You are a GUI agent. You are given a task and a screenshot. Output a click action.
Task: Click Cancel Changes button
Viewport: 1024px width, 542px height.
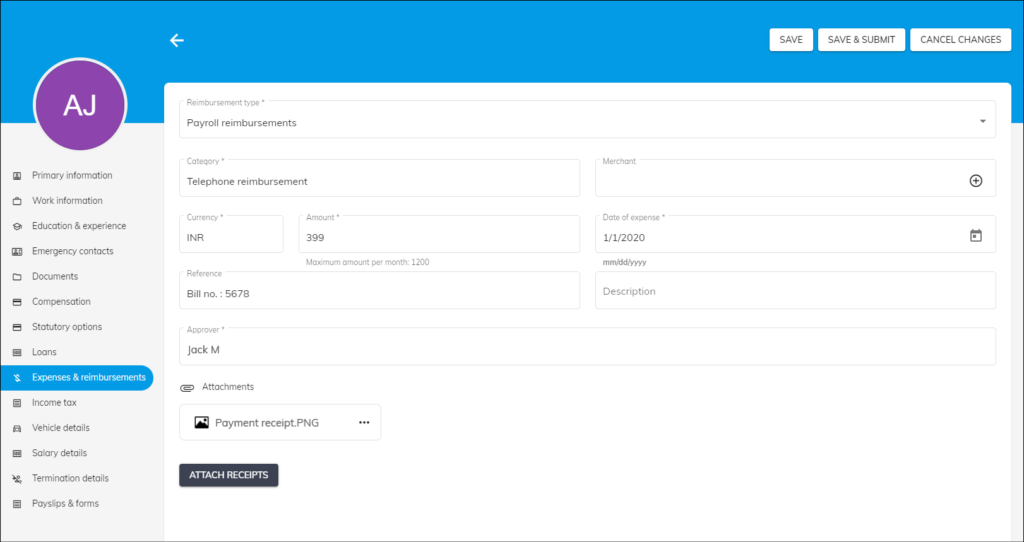point(961,40)
